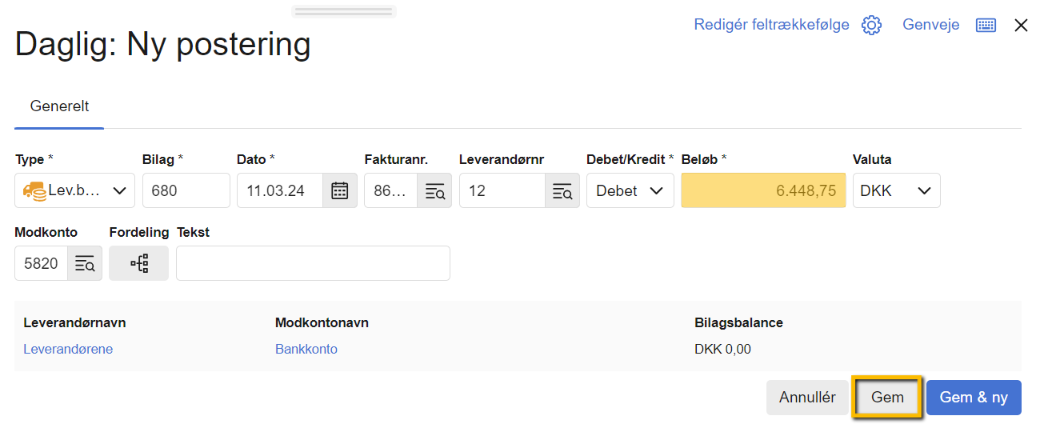Open the Fordeling distribution icon

pyautogui.click(x=139, y=264)
